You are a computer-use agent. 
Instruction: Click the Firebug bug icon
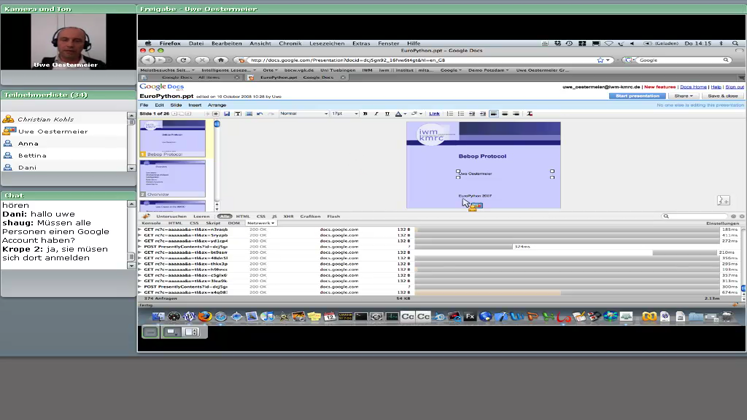(146, 216)
